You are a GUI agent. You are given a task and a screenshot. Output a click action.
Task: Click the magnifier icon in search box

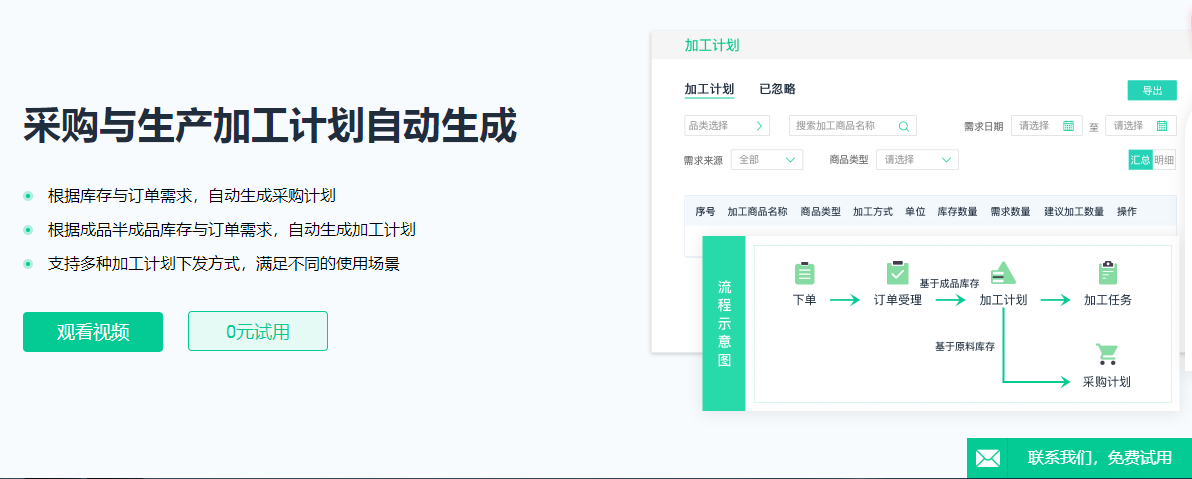tap(904, 126)
